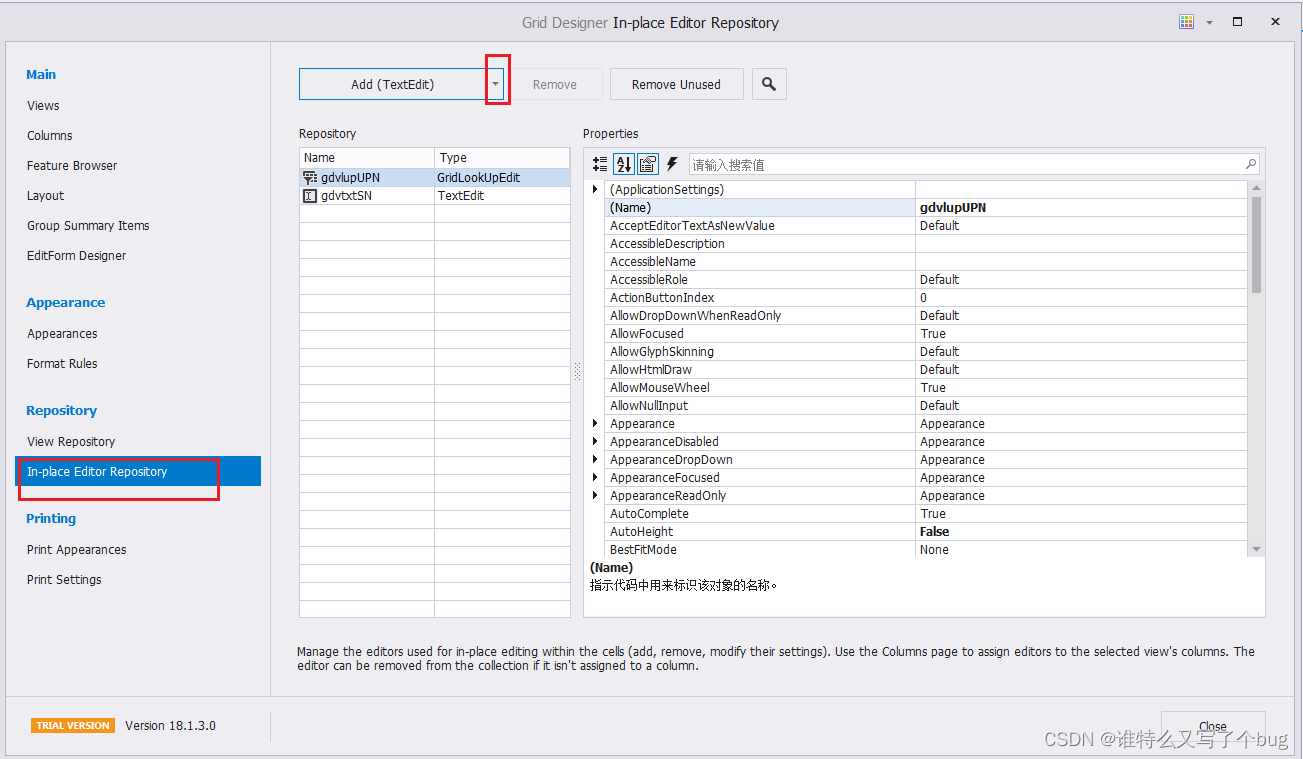Click the search magnifier in properties search box
This screenshot has width=1303, height=759.
click(x=1251, y=163)
